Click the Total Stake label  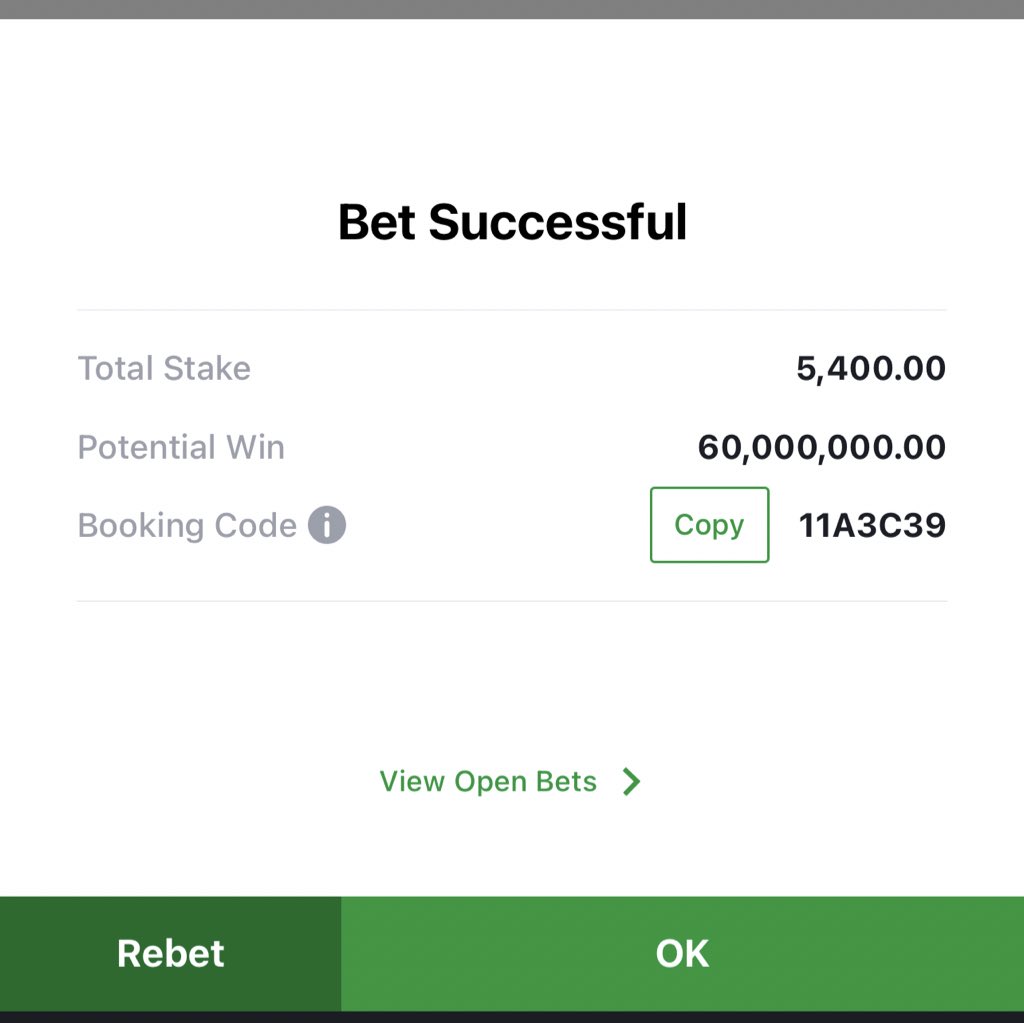click(x=164, y=368)
